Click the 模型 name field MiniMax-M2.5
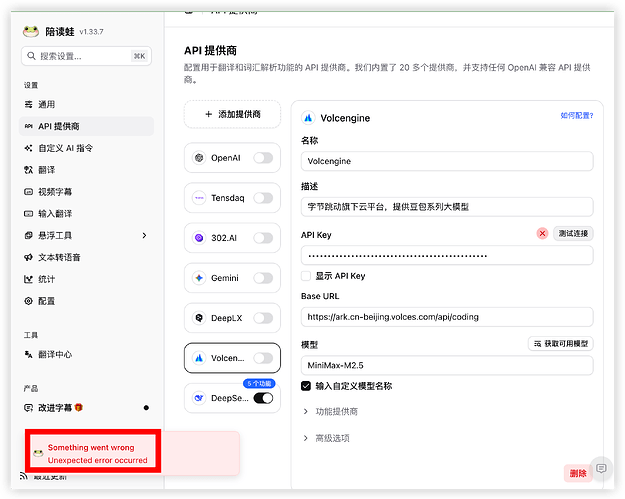The width and height of the screenshot is (625, 499). coord(447,365)
